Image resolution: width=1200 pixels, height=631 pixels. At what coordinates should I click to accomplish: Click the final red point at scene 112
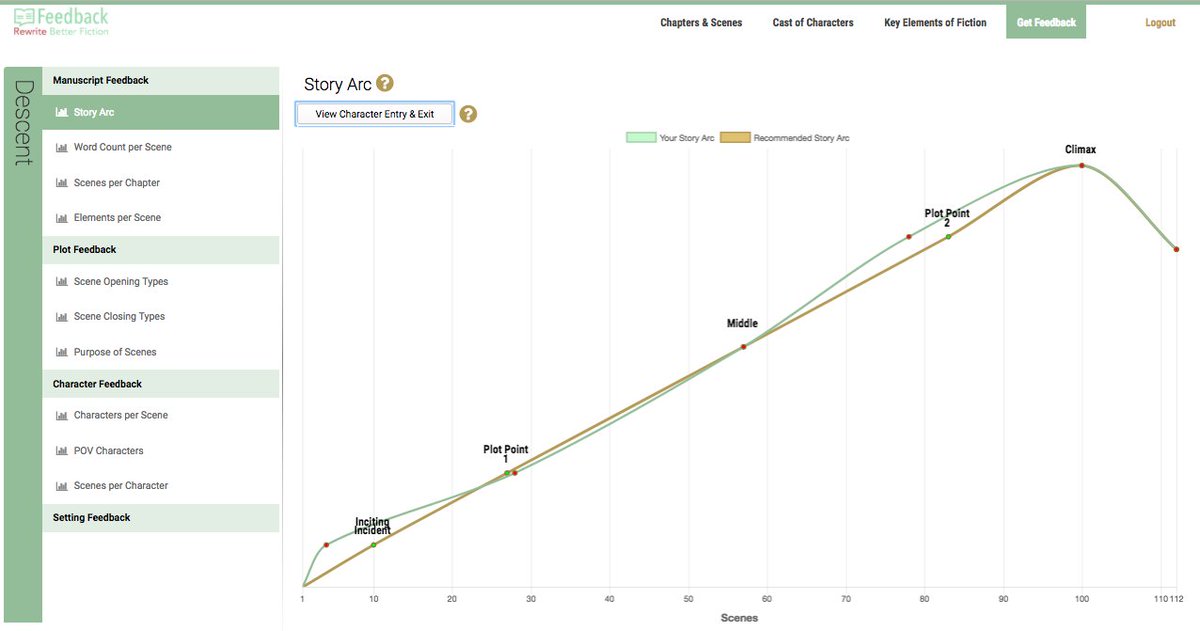pyautogui.click(x=1176, y=249)
